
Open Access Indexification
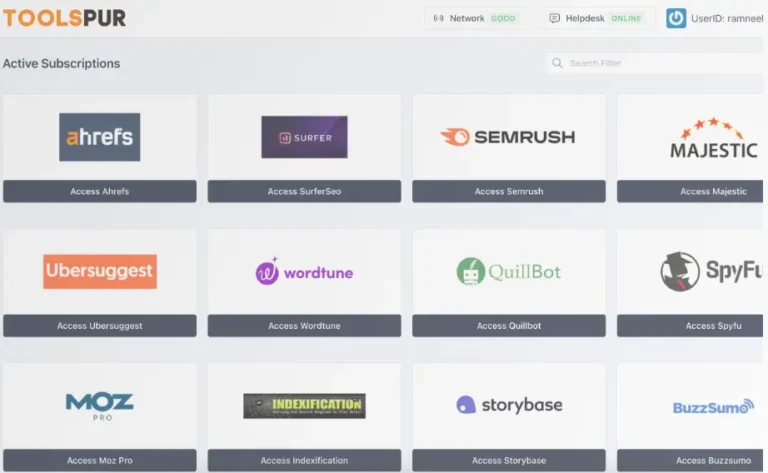coord(304,460)
